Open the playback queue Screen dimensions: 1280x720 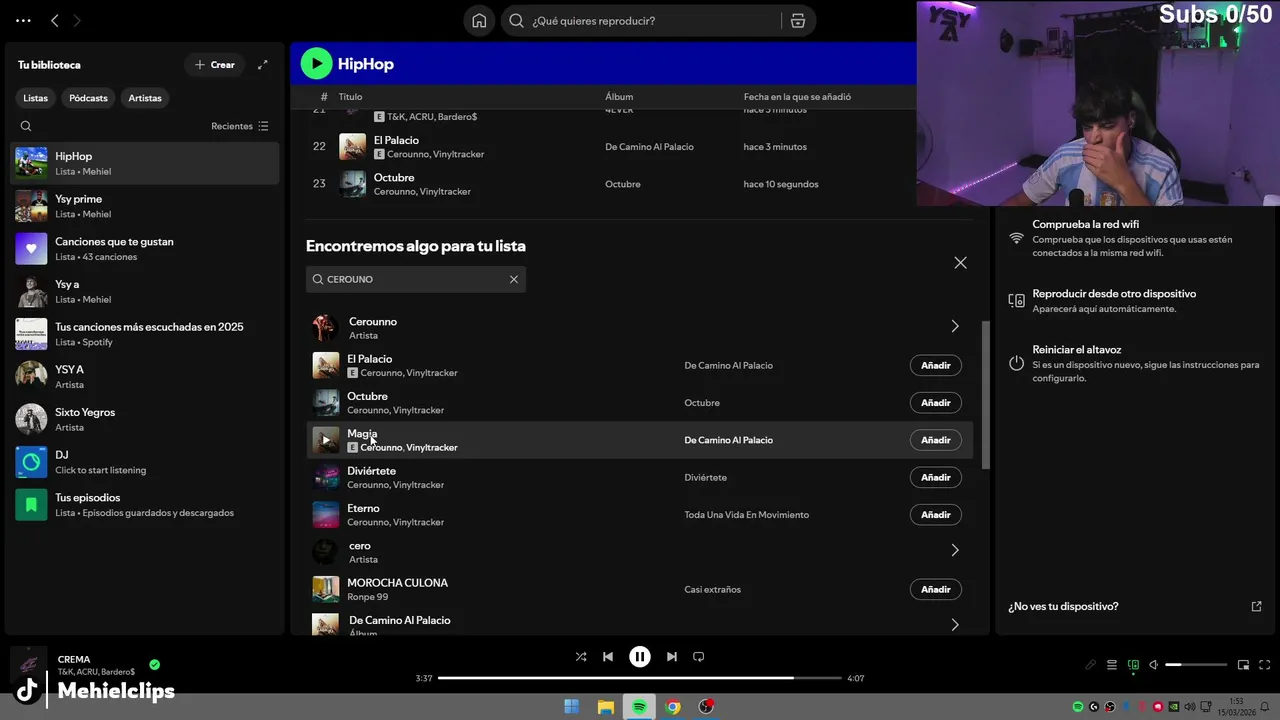tap(1112, 665)
